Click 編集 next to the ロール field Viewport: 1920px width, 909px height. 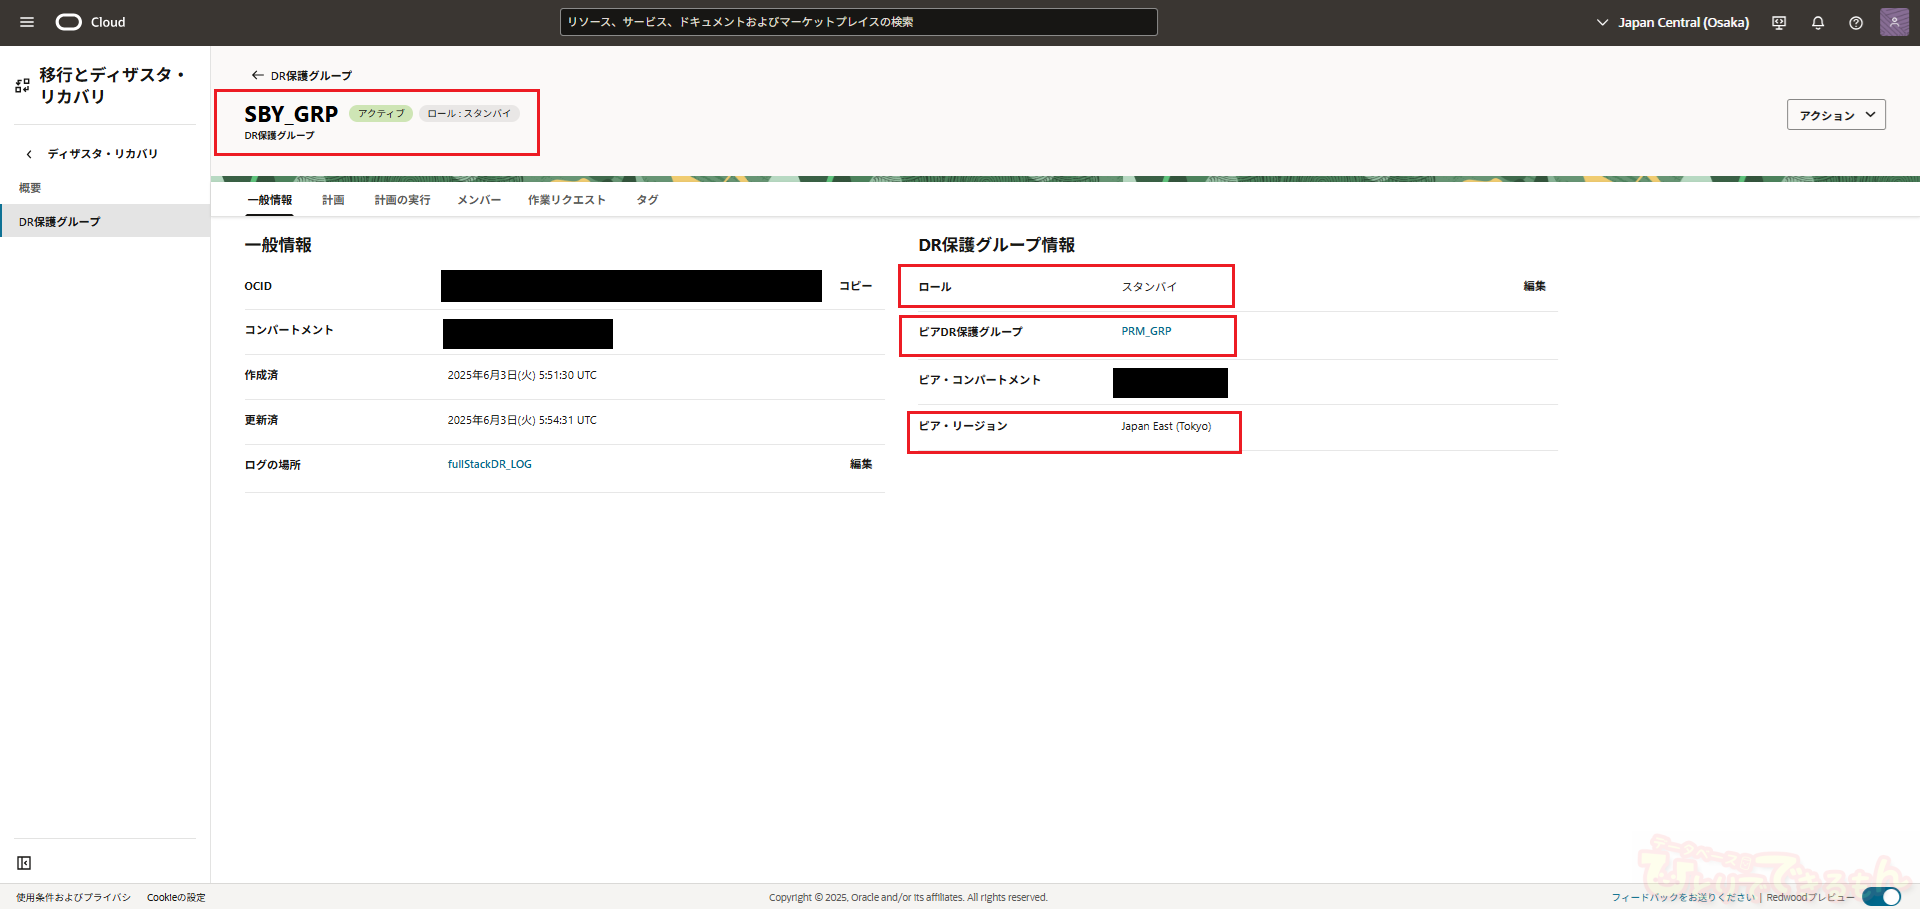pos(1534,286)
